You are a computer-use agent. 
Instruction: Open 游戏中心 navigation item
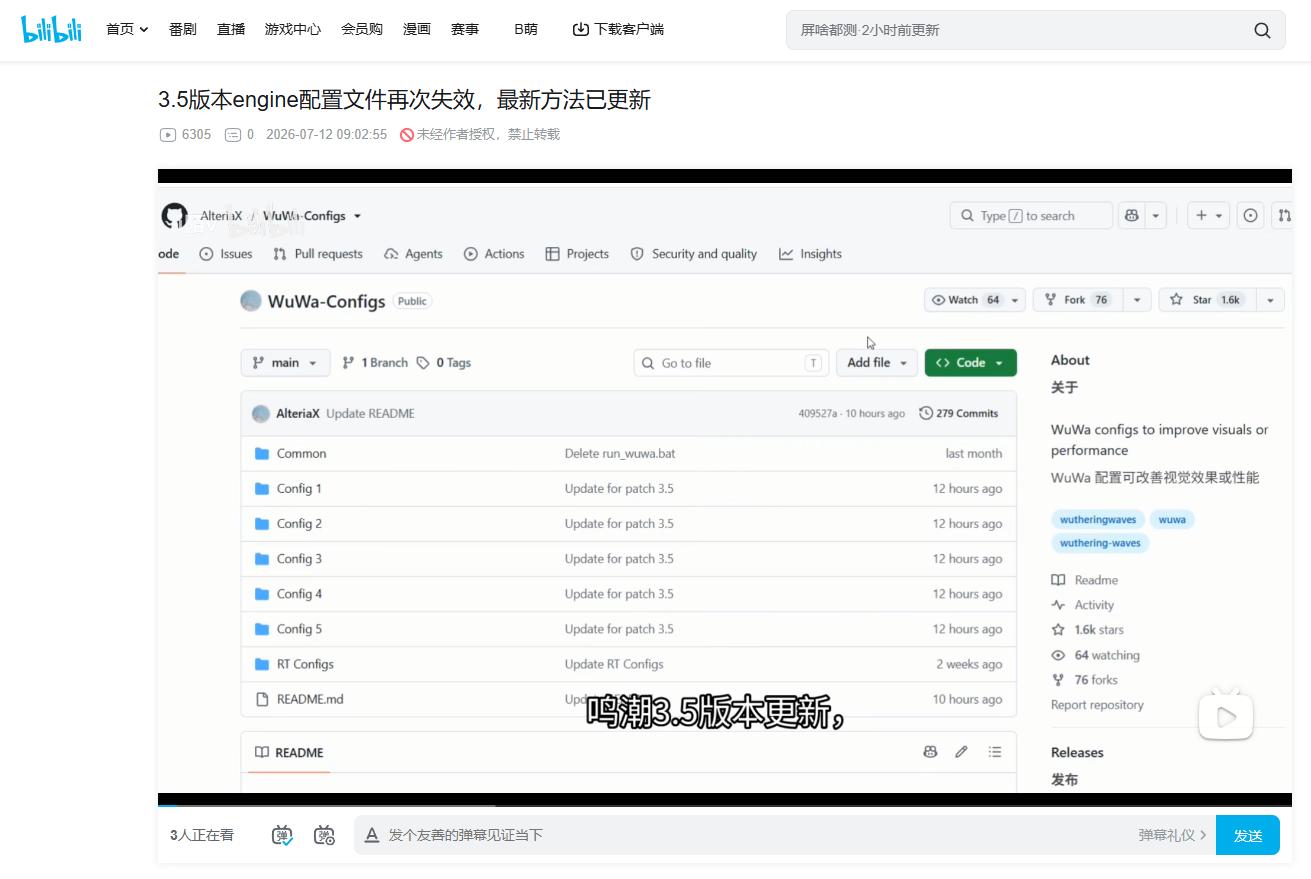click(293, 29)
